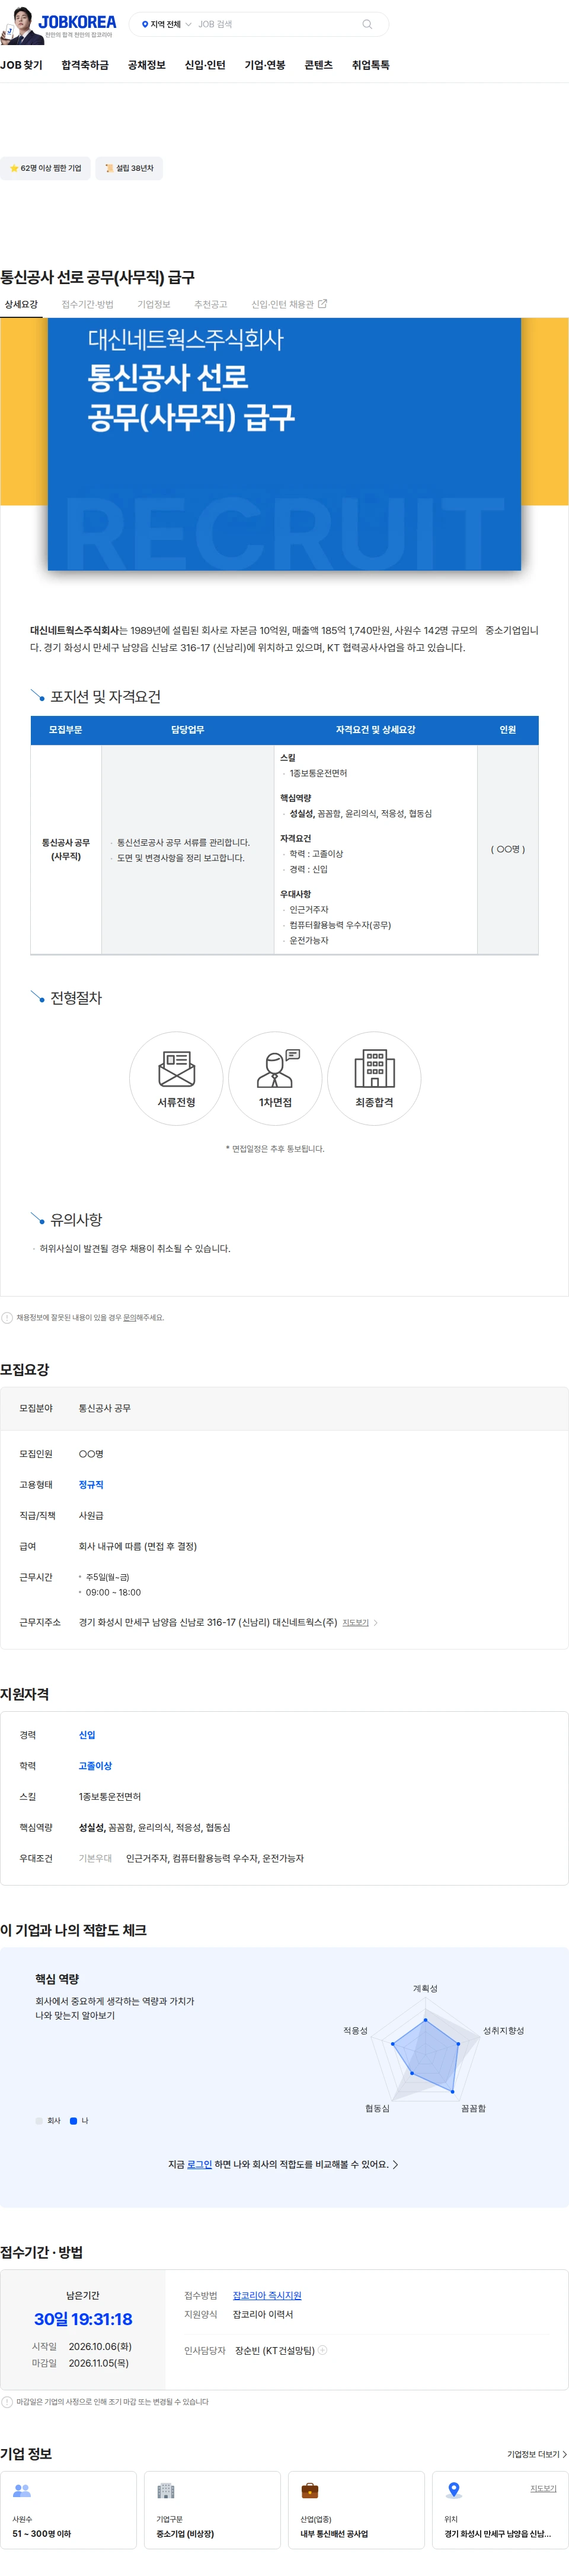Click the search magnifier icon

coord(367,24)
